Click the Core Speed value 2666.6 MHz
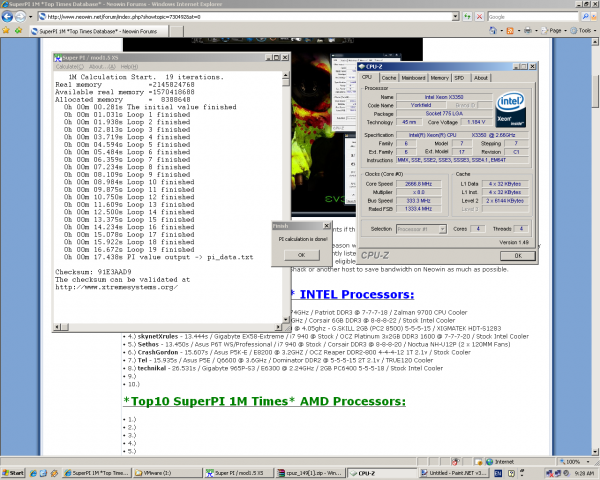 pyautogui.click(x=418, y=184)
